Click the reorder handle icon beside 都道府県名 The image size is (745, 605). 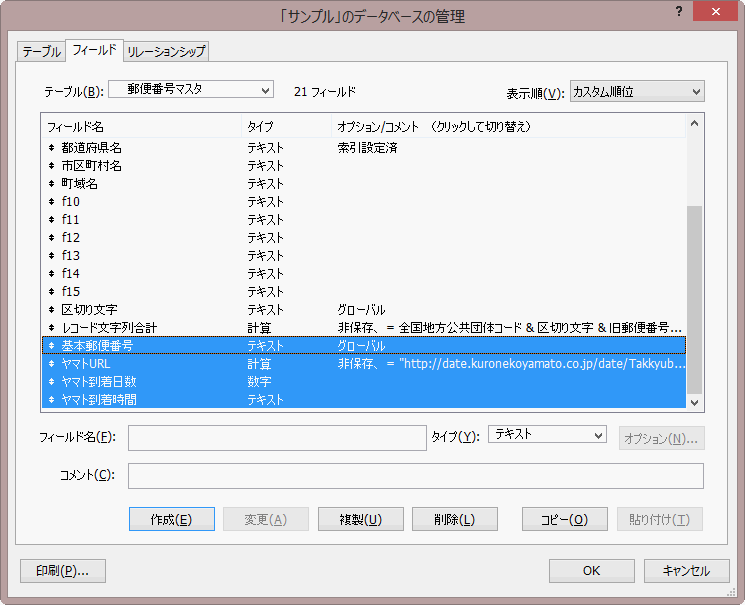(51, 148)
